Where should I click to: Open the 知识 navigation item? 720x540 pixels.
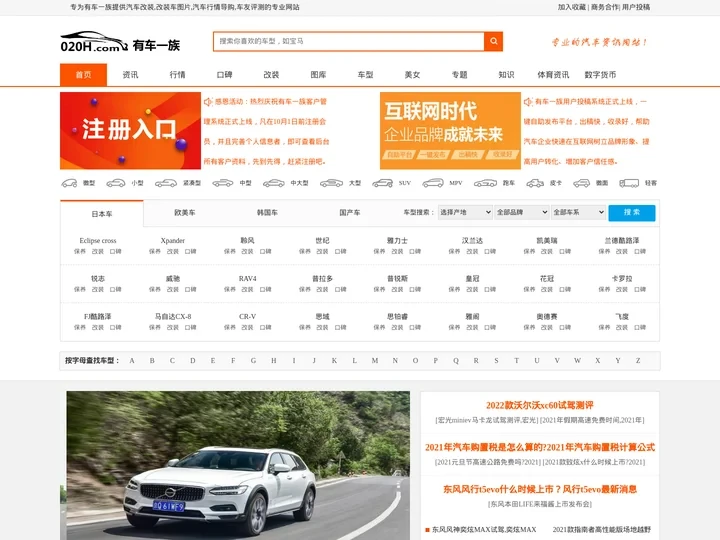coord(506,75)
